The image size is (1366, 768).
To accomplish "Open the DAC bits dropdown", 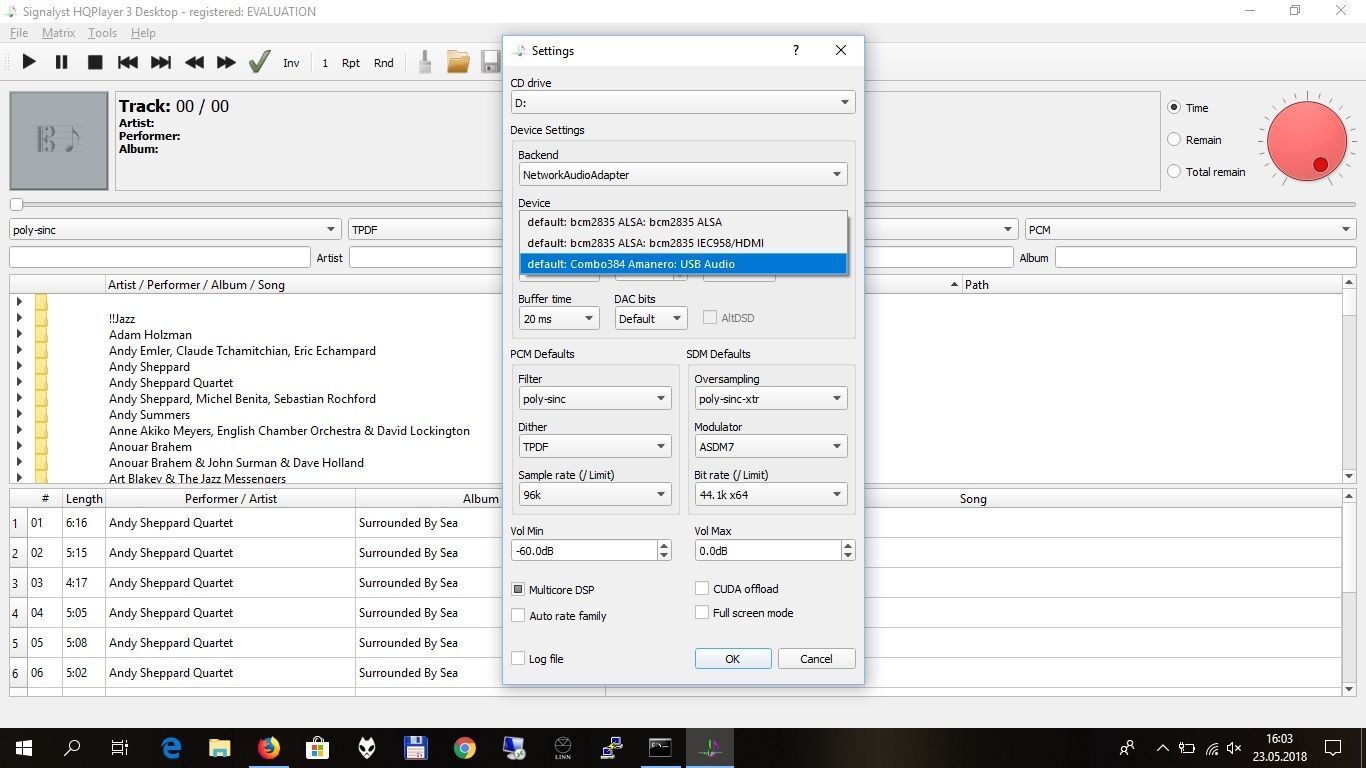I will coord(650,318).
